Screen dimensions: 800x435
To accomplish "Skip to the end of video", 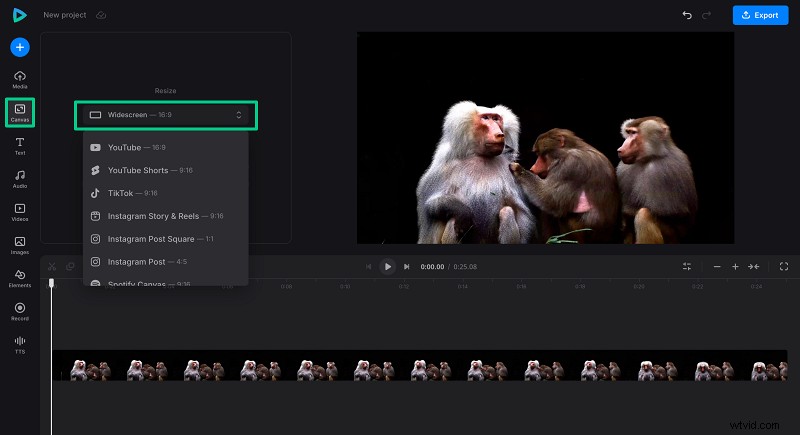I will (407, 267).
